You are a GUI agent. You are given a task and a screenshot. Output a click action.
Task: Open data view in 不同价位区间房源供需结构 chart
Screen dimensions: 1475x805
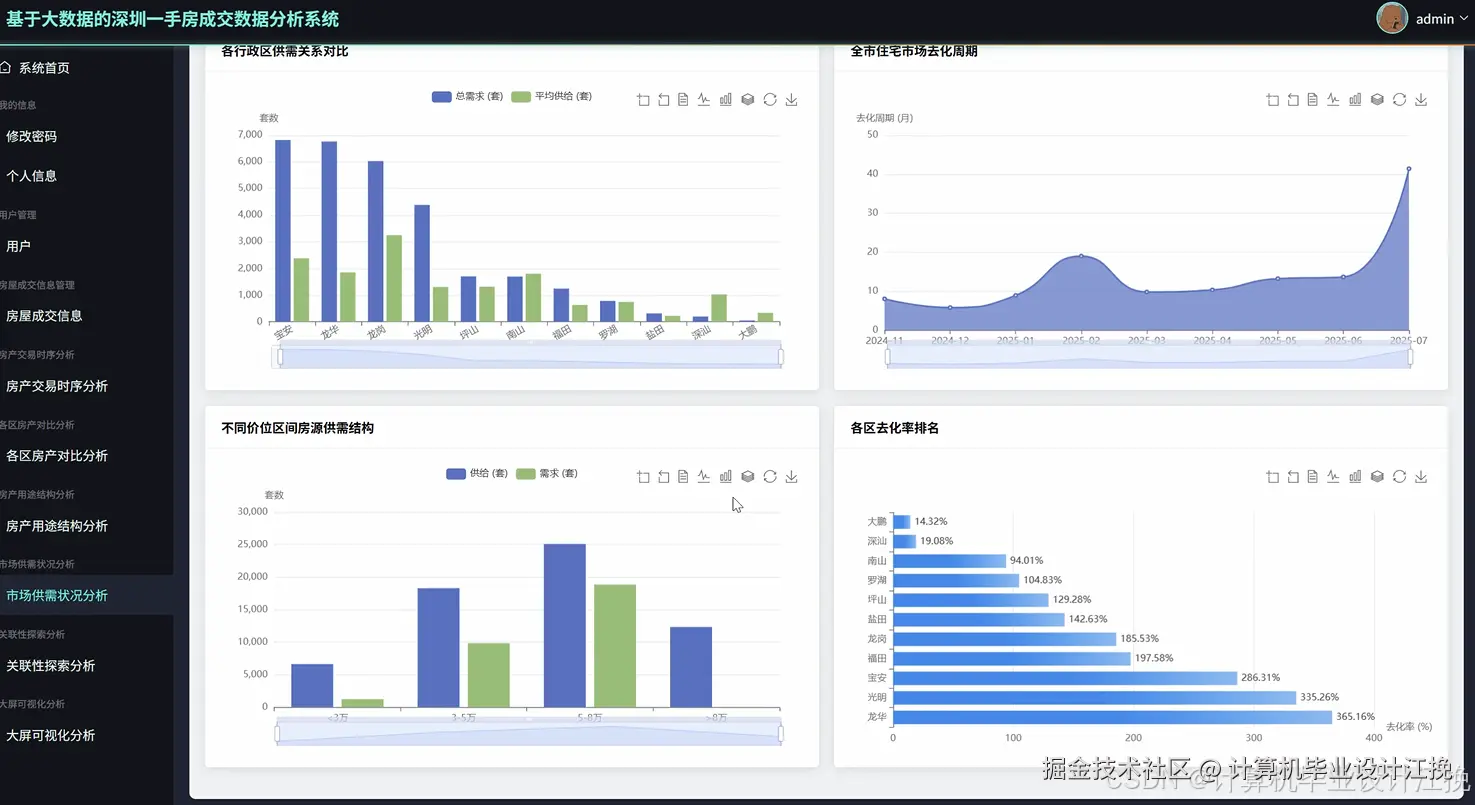[683, 477]
